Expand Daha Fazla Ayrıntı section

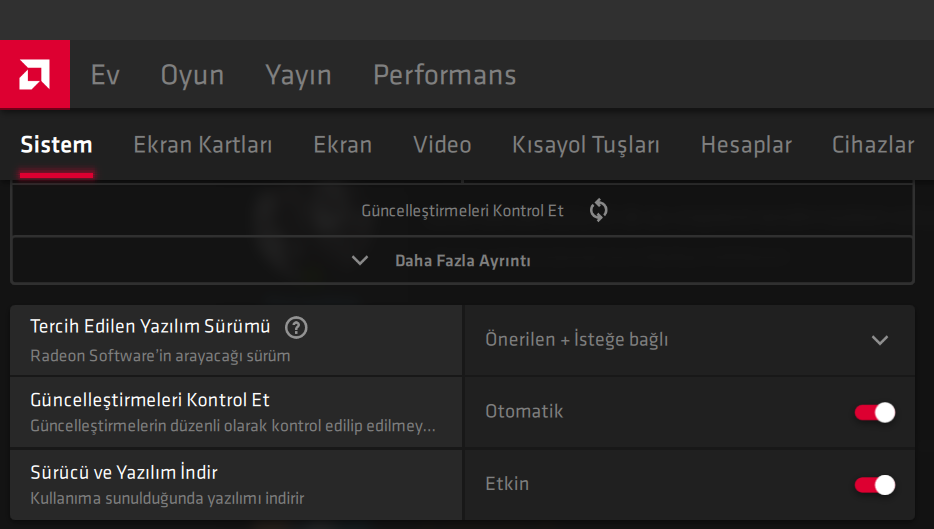click(462, 261)
